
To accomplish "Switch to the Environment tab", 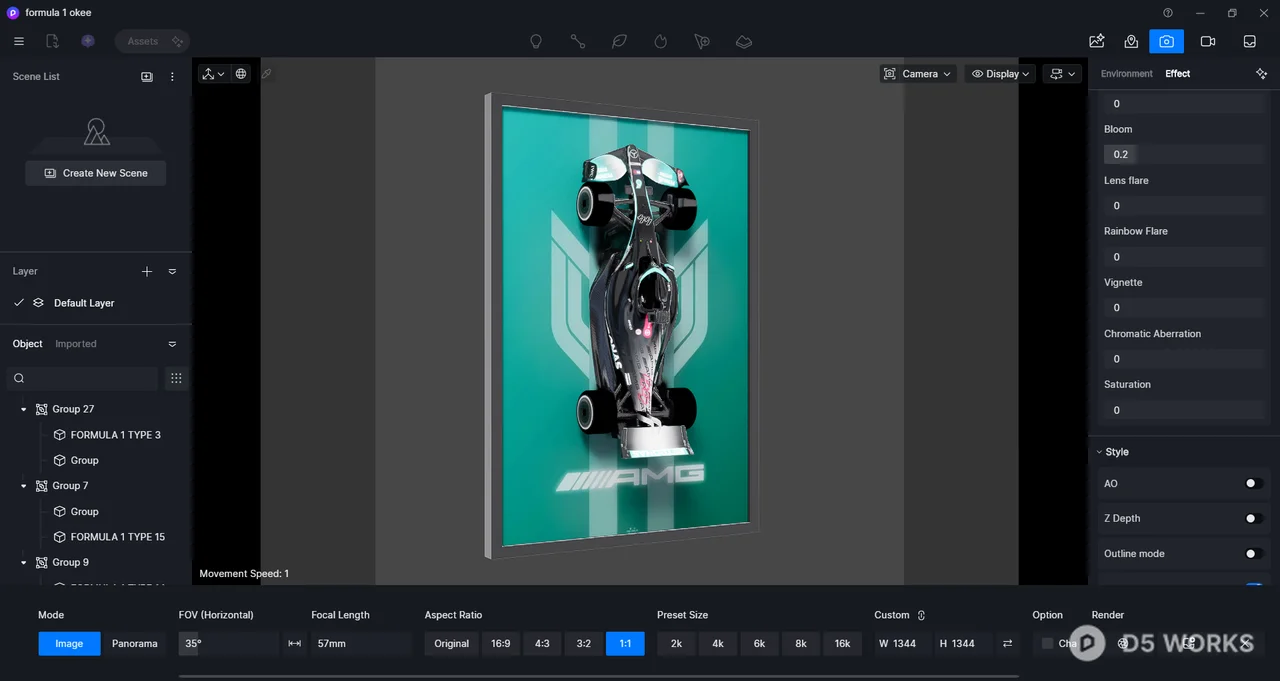I will pyautogui.click(x=1127, y=74).
